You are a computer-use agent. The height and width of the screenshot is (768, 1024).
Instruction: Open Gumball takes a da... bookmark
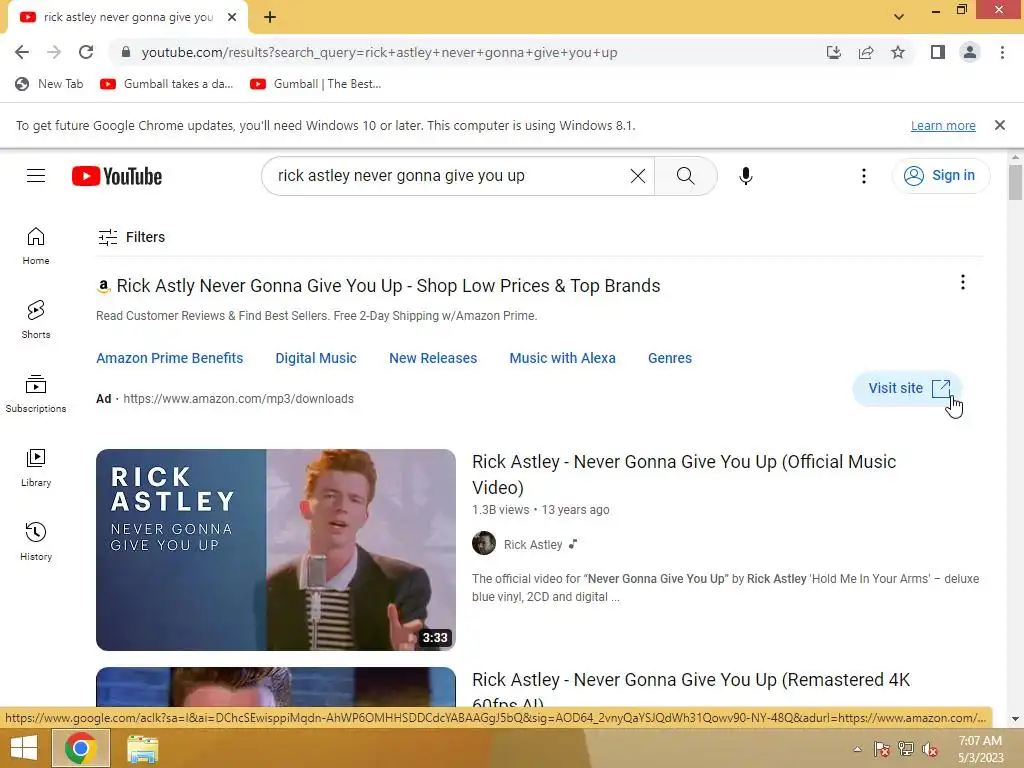(167, 84)
